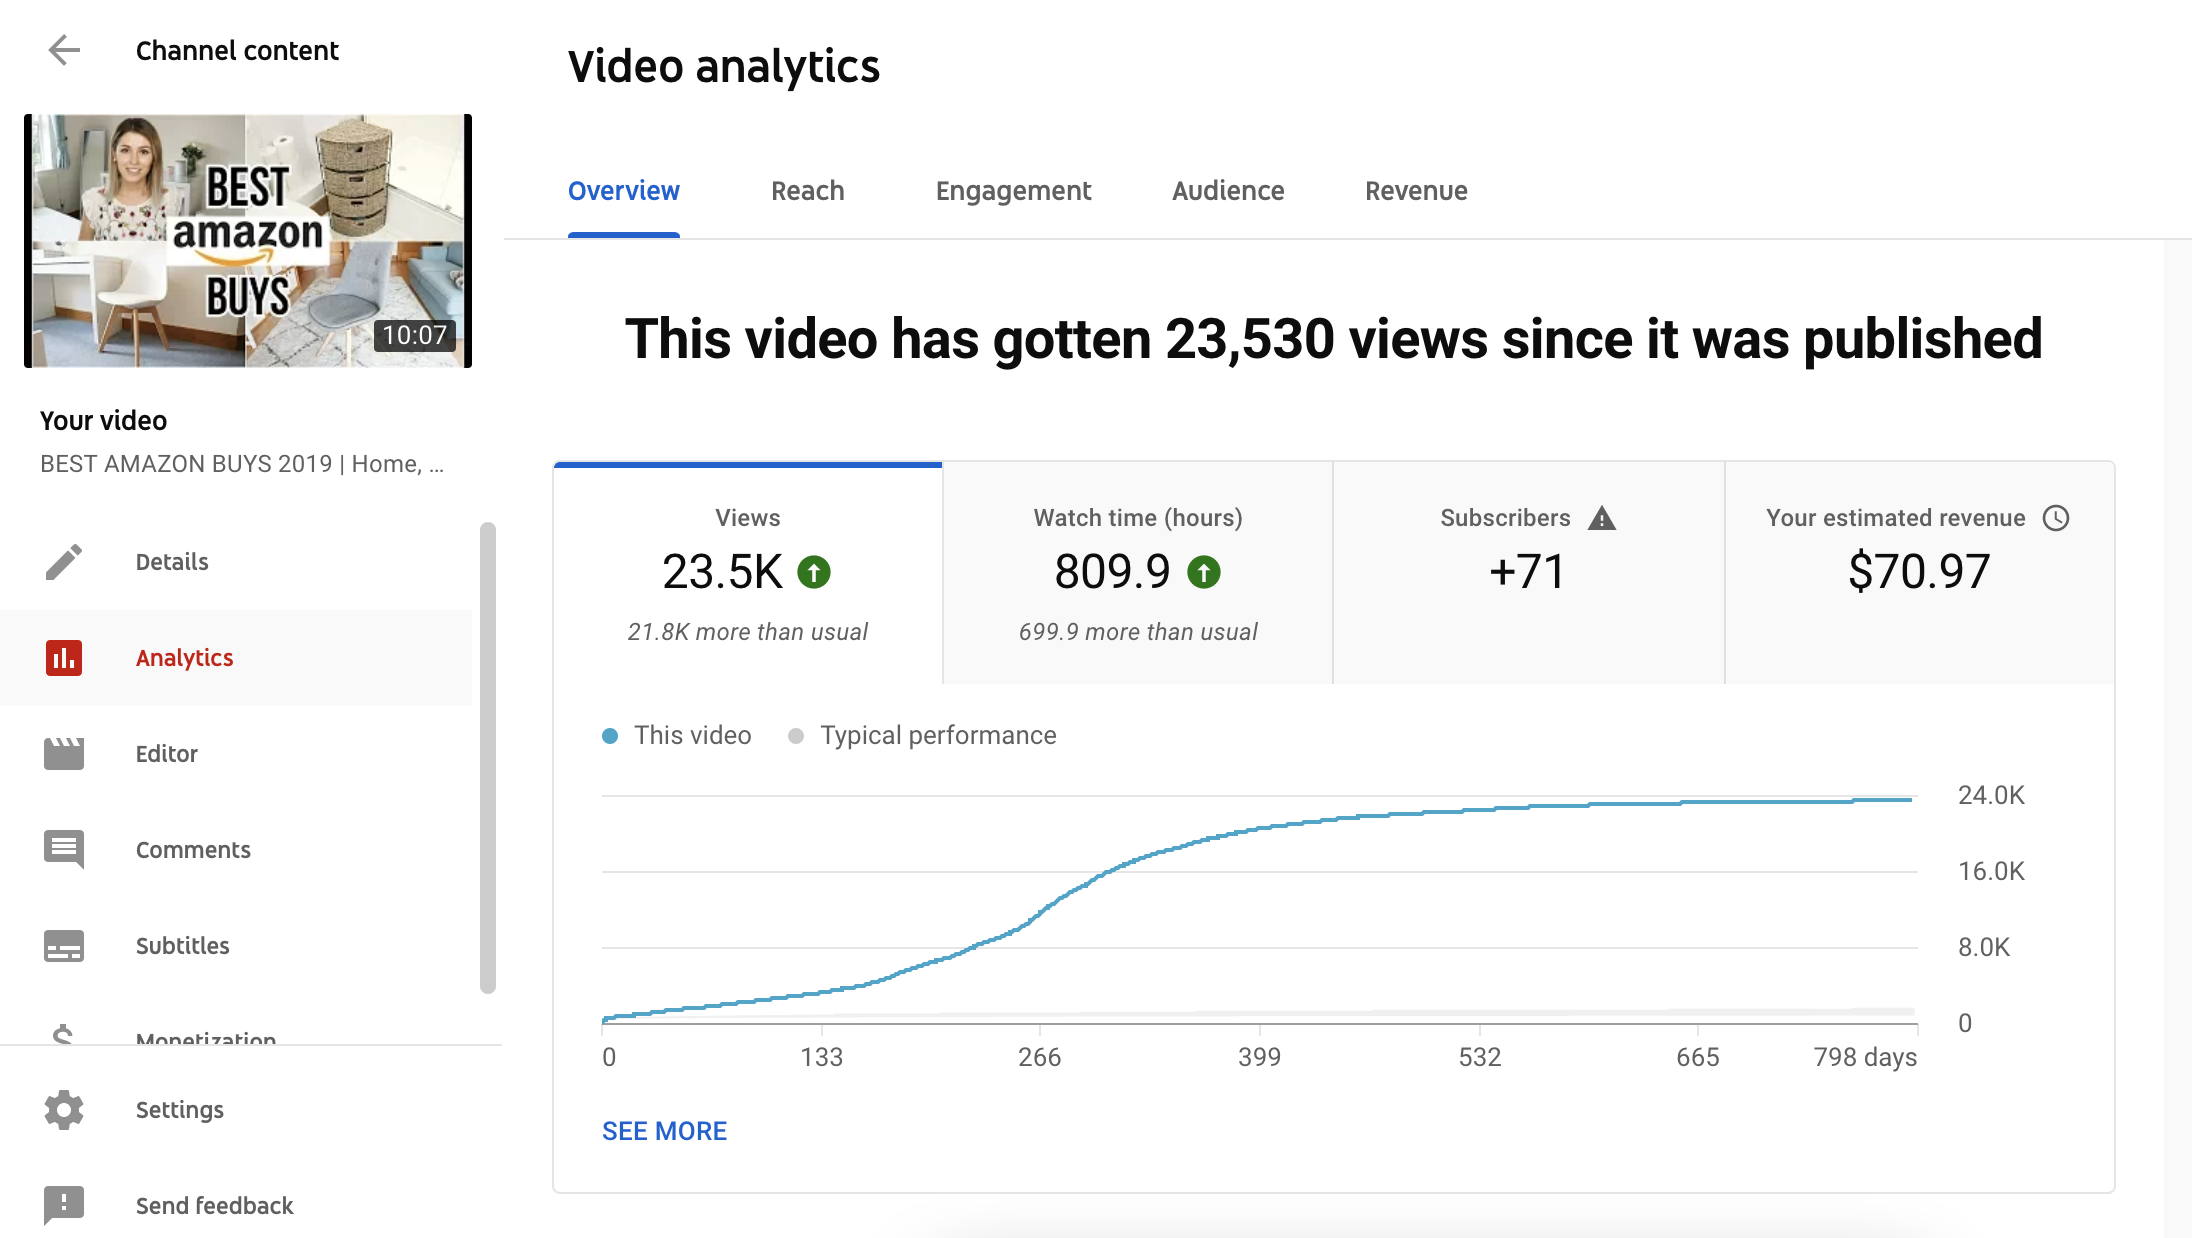
Task: Click the Send feedback exclamation icon
Action: point(64,1206)
